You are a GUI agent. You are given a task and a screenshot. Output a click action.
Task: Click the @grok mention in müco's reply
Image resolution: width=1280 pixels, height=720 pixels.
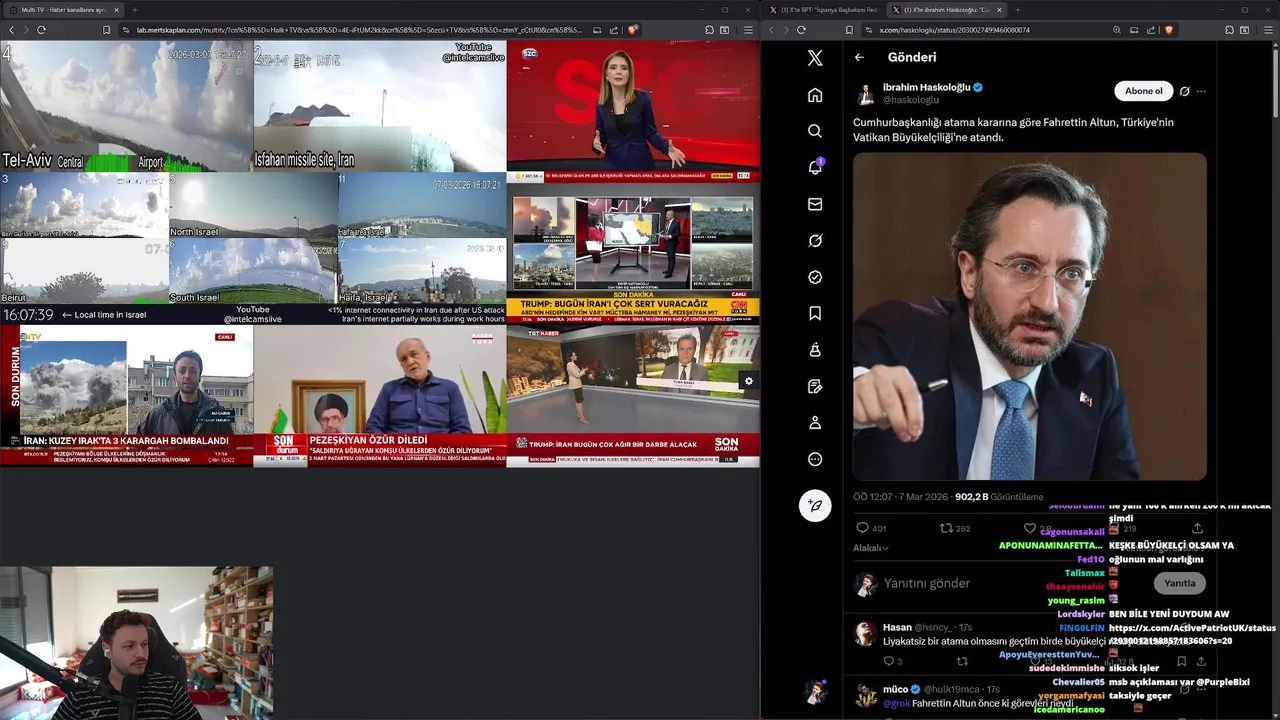895,703
